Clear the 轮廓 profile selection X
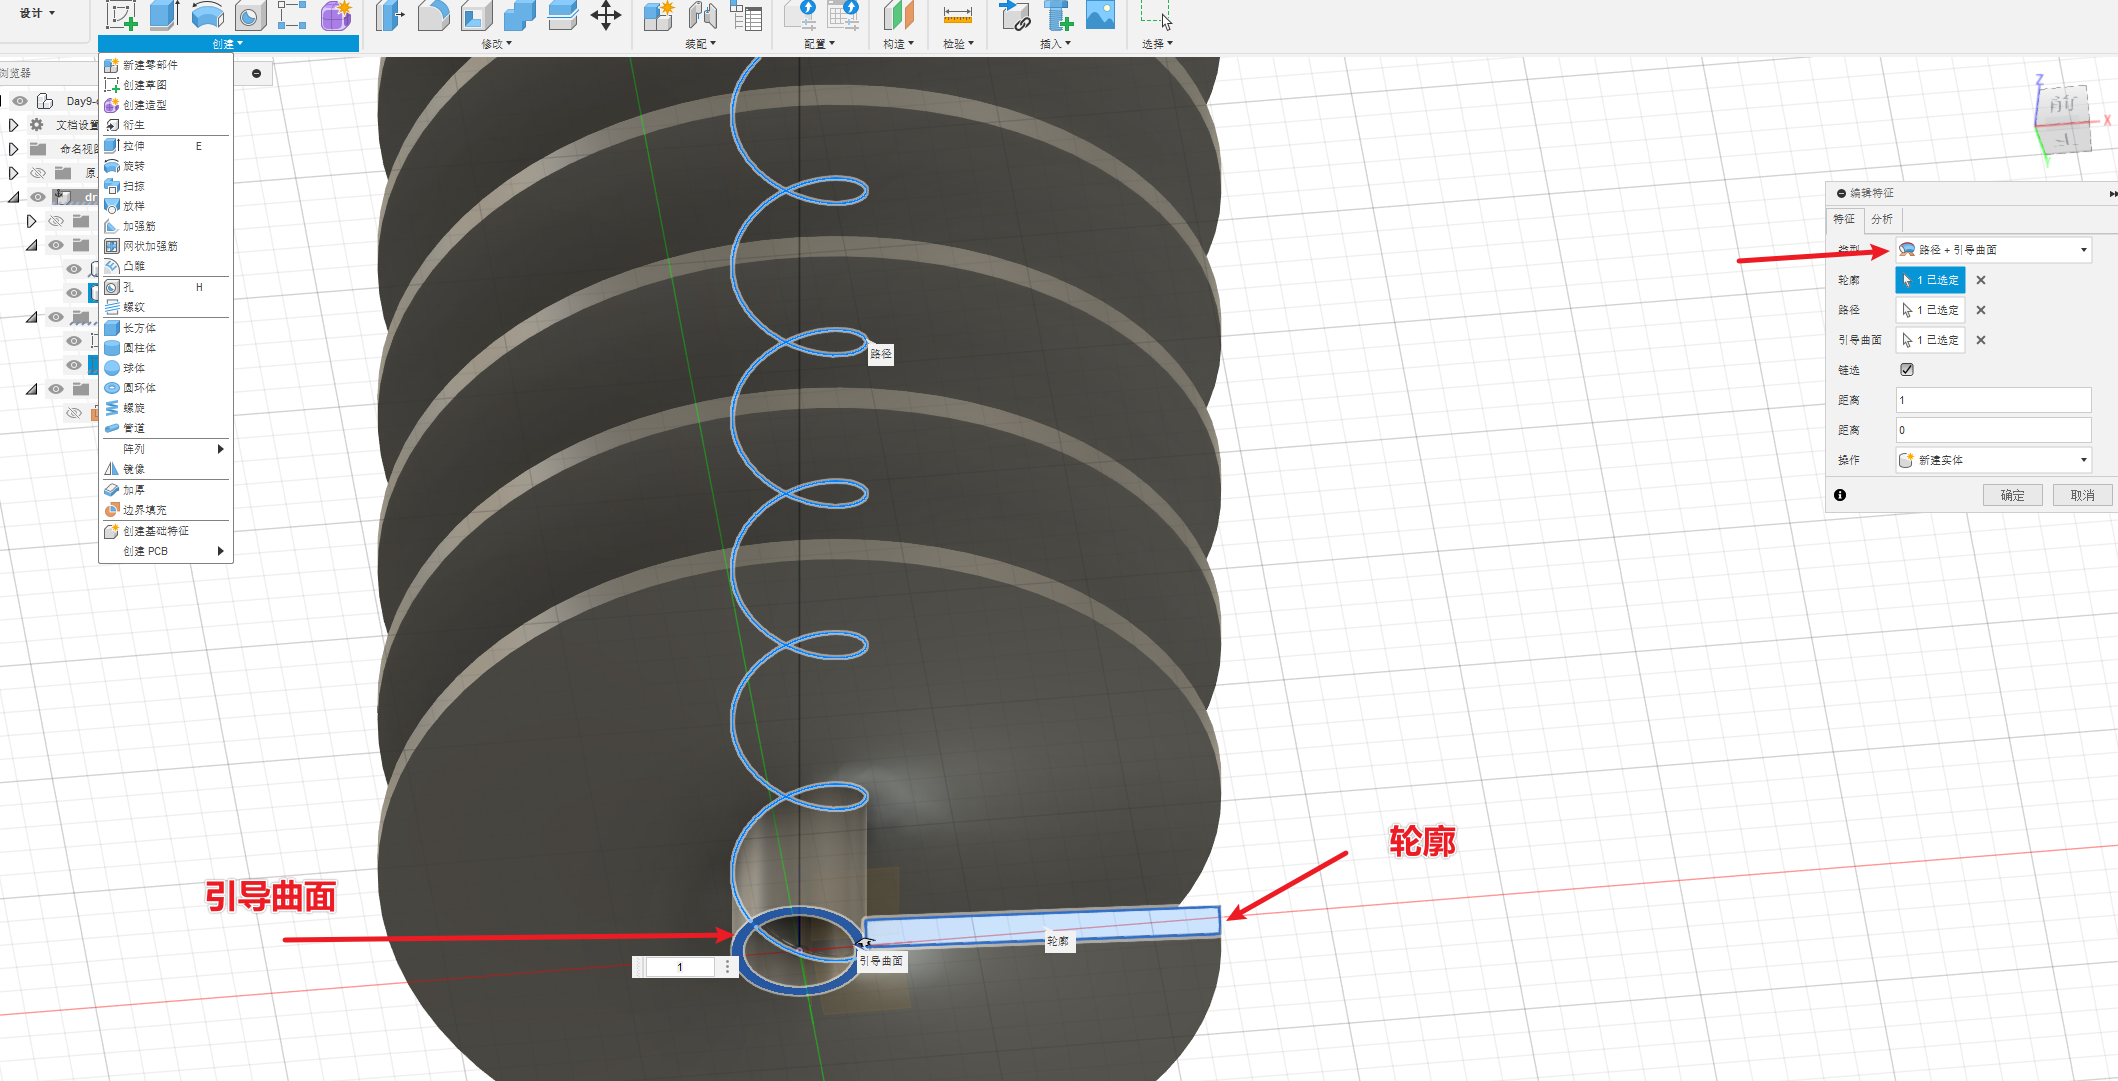The height and width of the screenshot is (1081, 2118). [1981, 281]
